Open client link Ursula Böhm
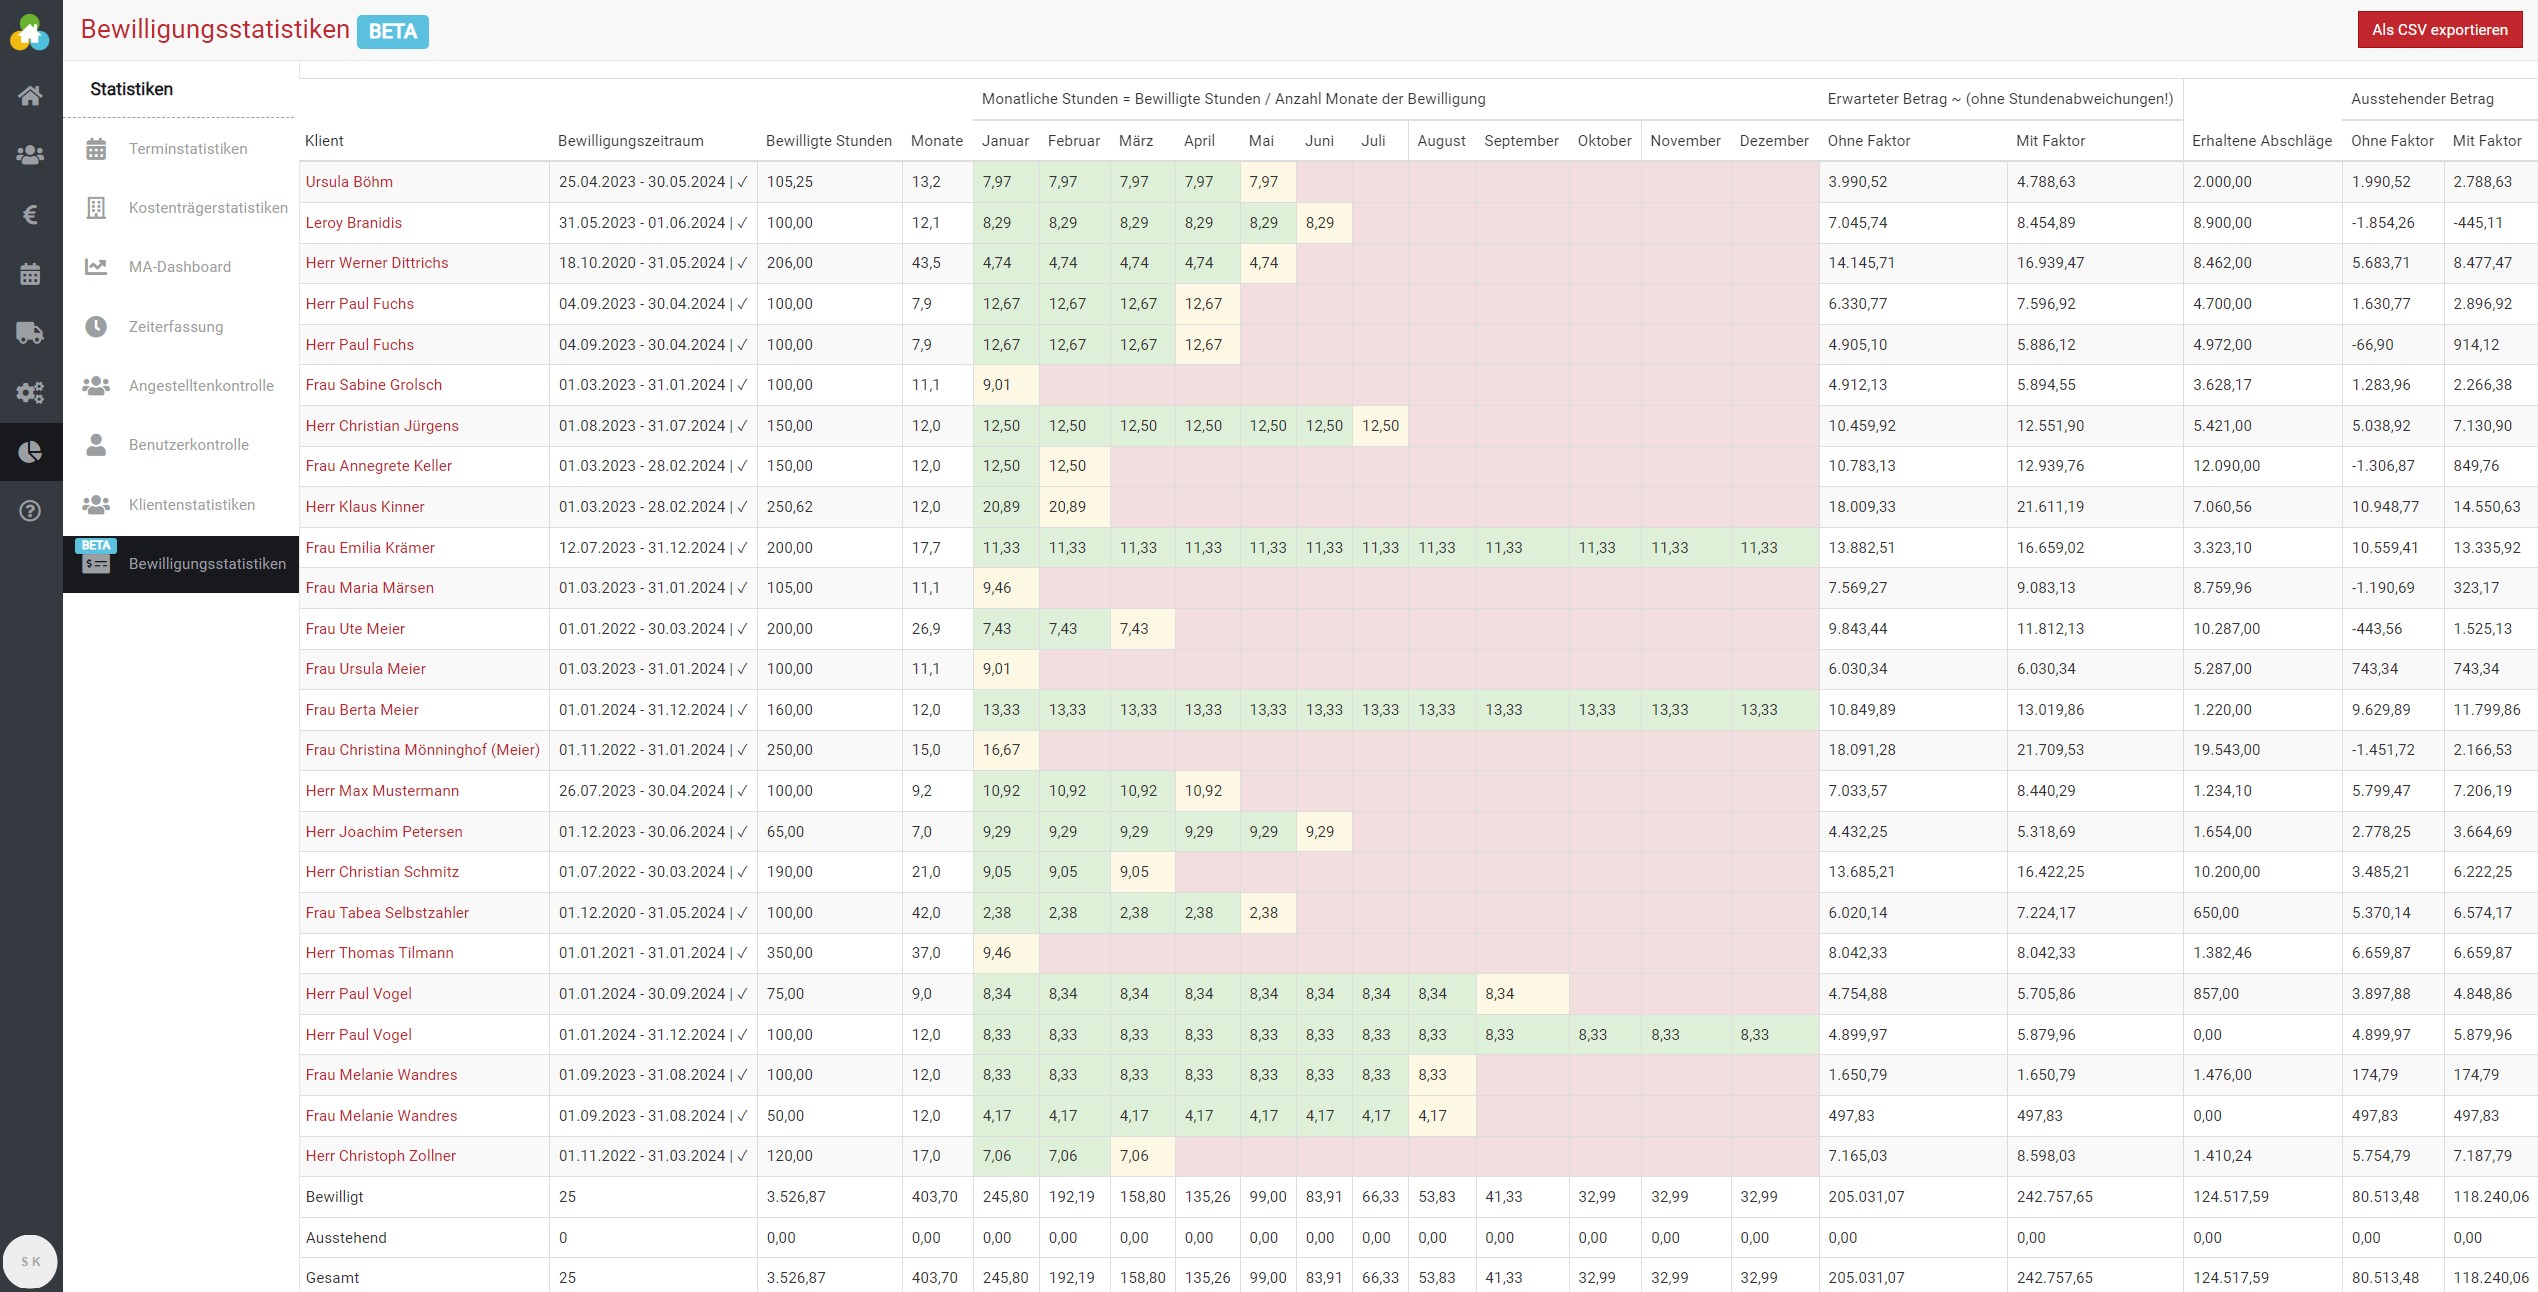Viewport: 2538px width, 1292px height. click(x=349, y=182)
